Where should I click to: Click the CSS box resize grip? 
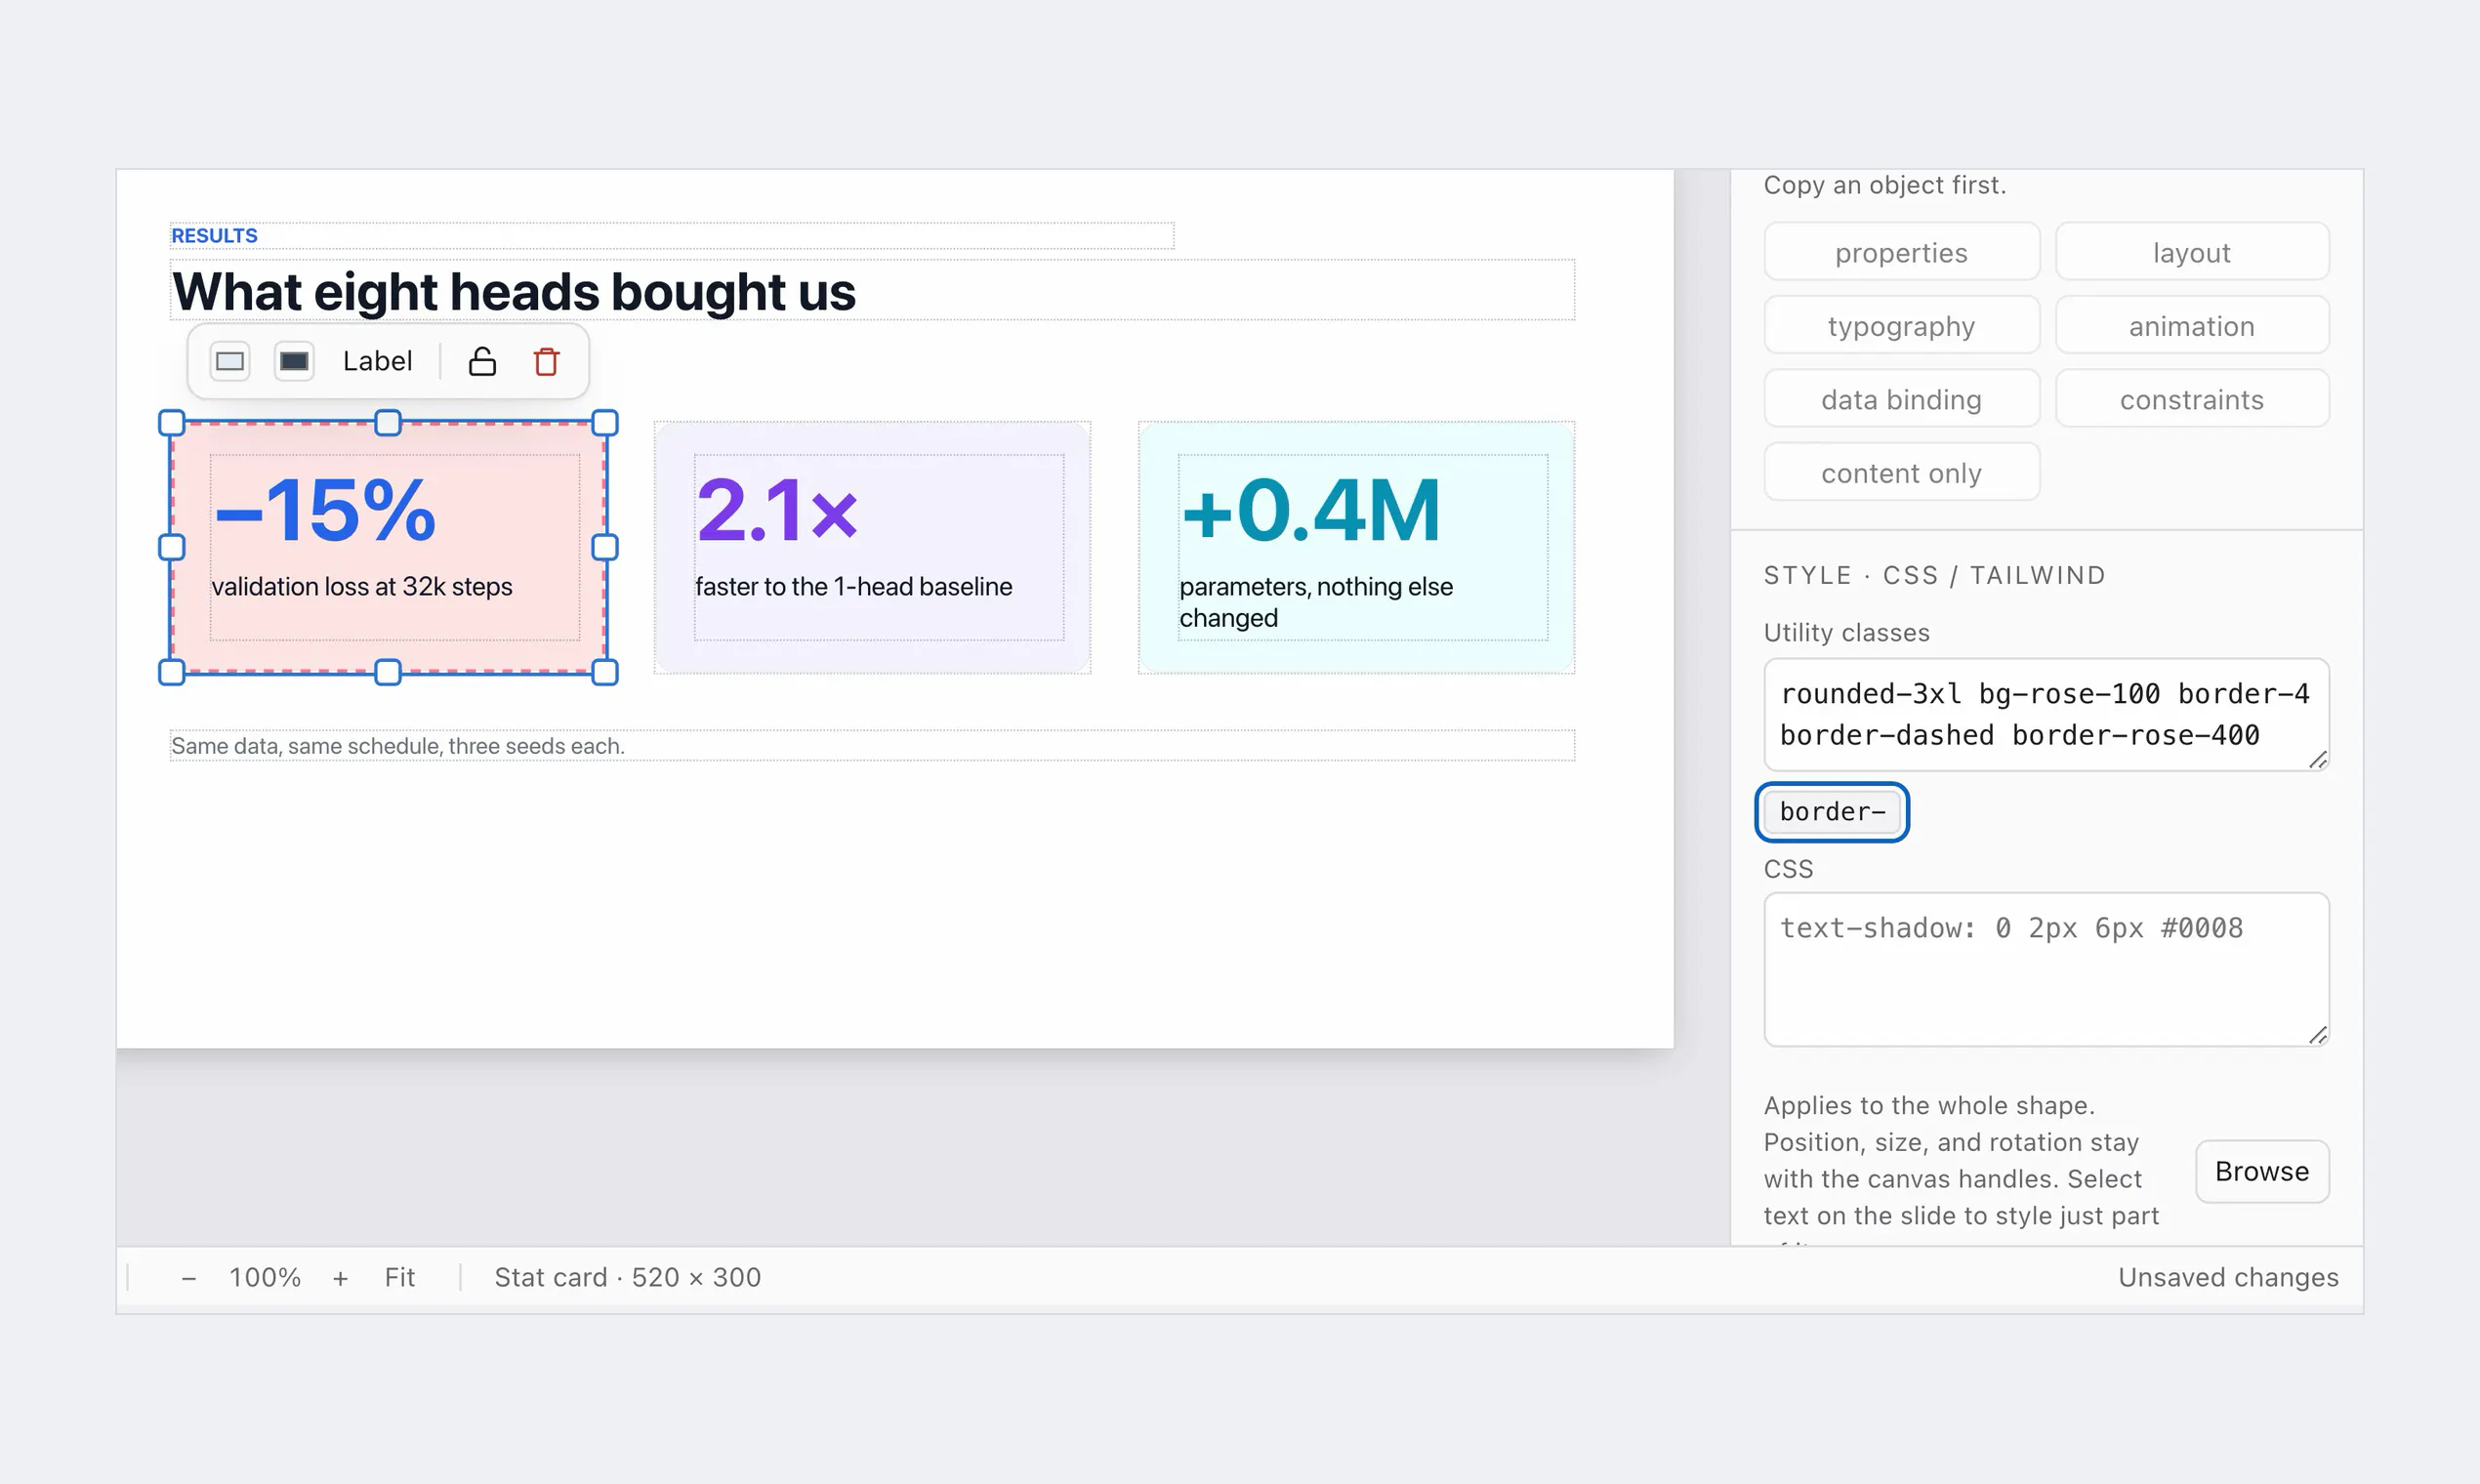coord(2318,1035)
